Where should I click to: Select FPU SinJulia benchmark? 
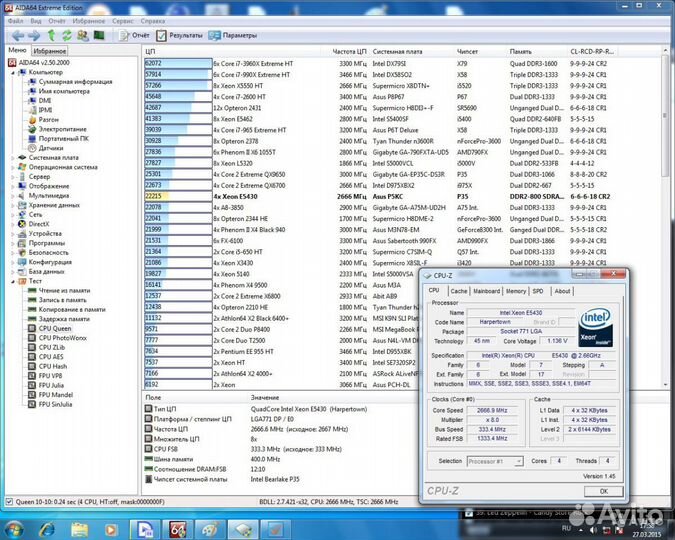(x=50, y=404)
